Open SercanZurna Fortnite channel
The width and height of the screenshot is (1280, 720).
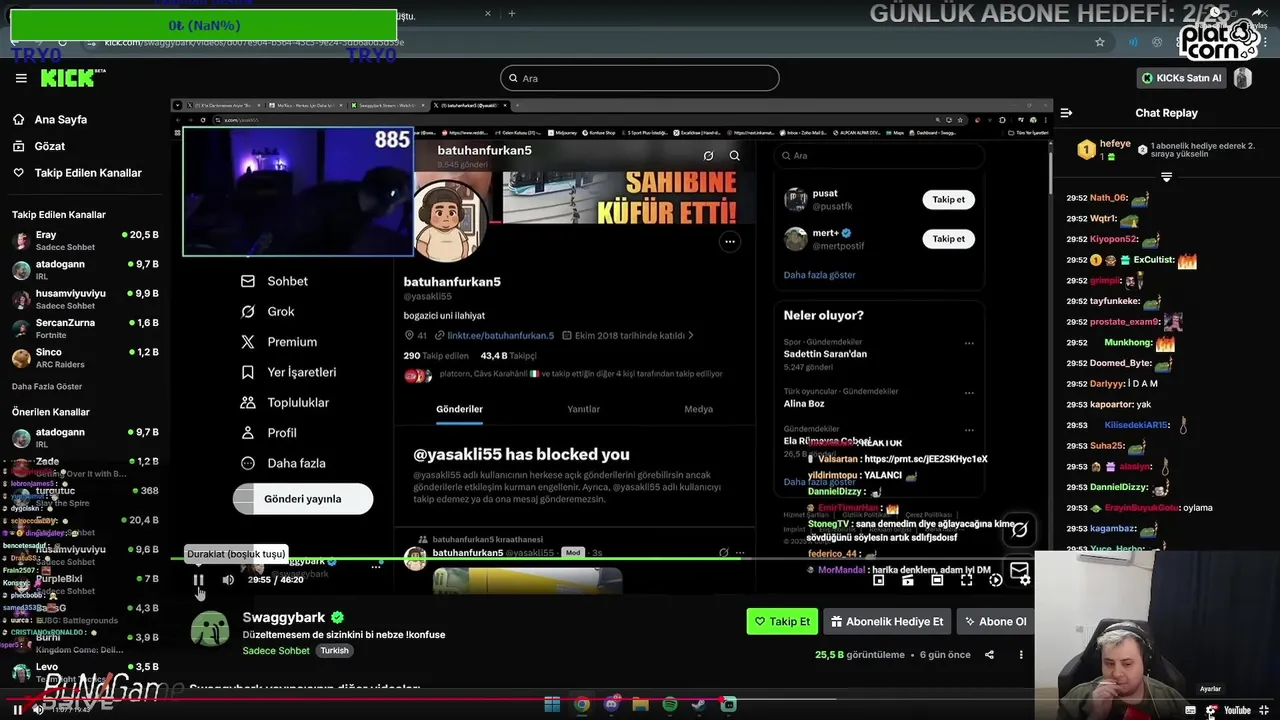point(85,328)
